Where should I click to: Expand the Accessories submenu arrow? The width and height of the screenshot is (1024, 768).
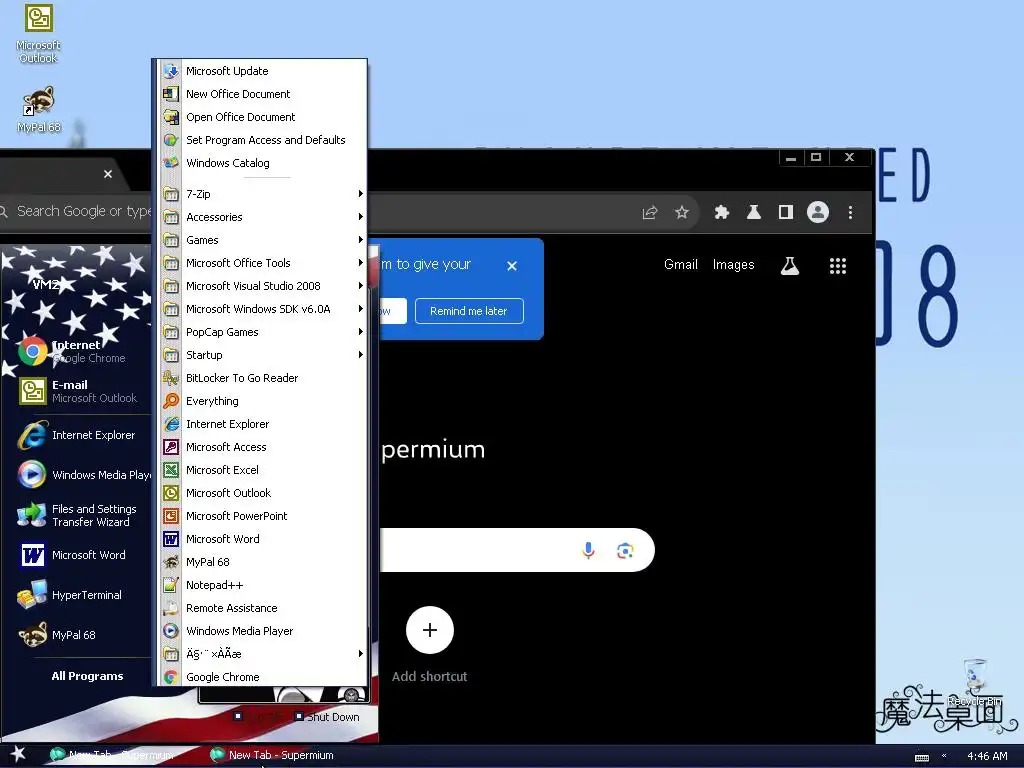pyautogui.click(x=360, y=216)
